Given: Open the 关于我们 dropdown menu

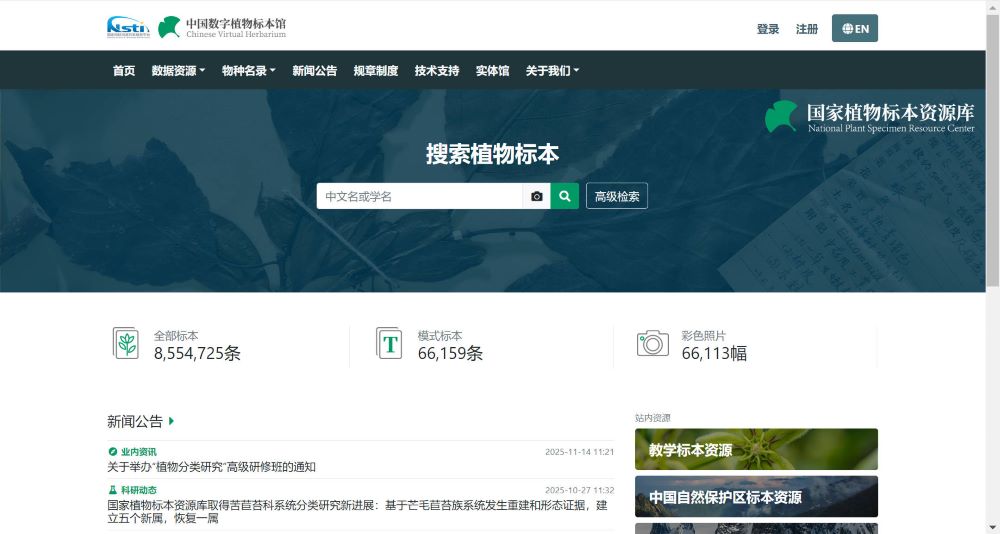Looking at the screenshot, I should click(552, 71).
